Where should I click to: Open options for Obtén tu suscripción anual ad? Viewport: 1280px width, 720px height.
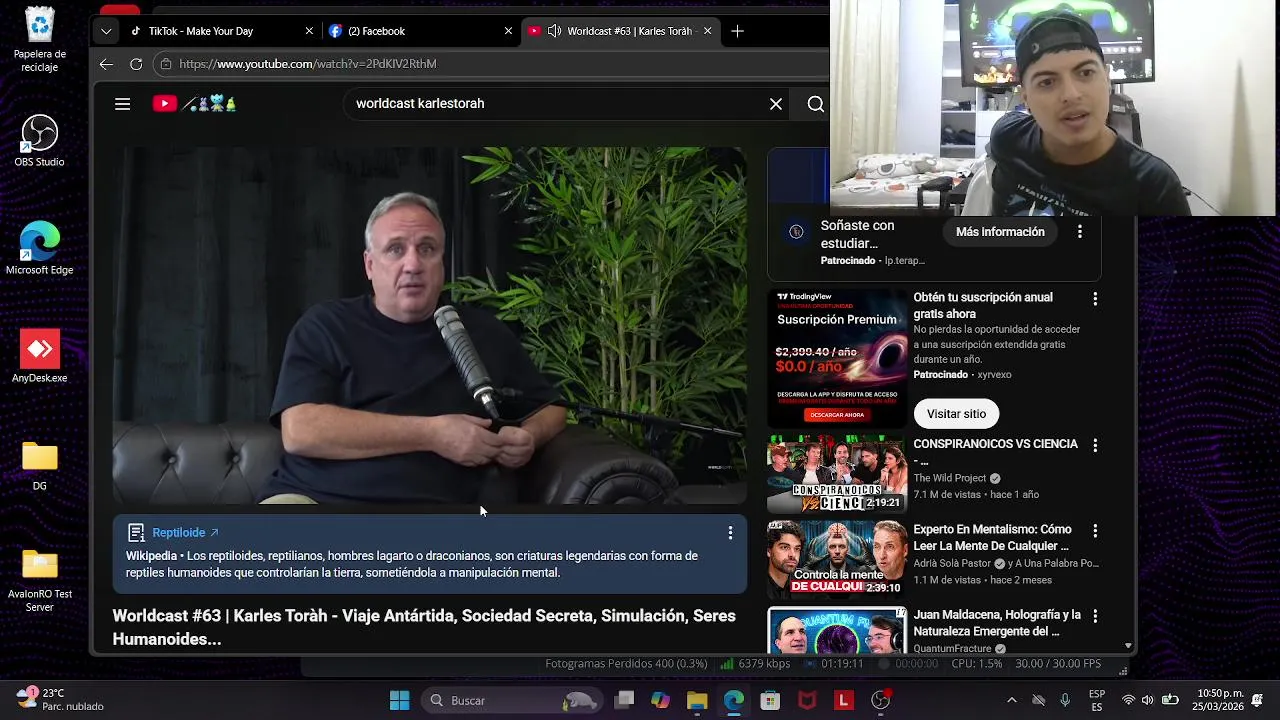[x=1095, y=299]
